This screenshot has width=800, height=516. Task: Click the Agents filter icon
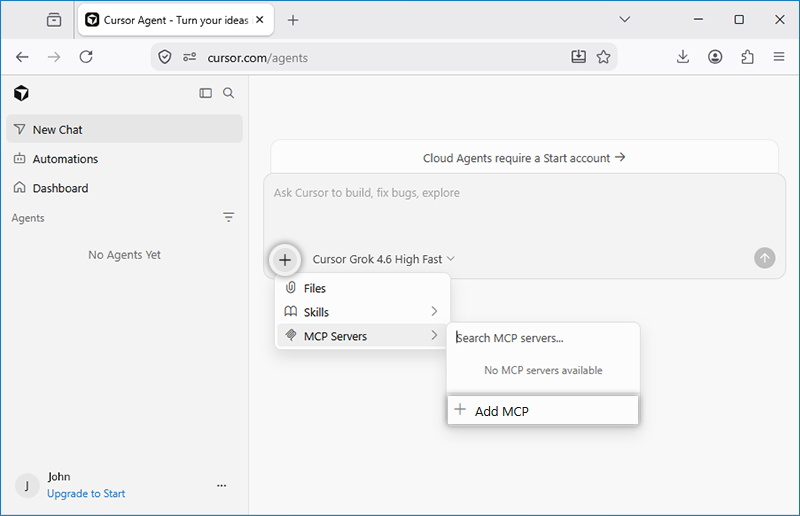229,217
